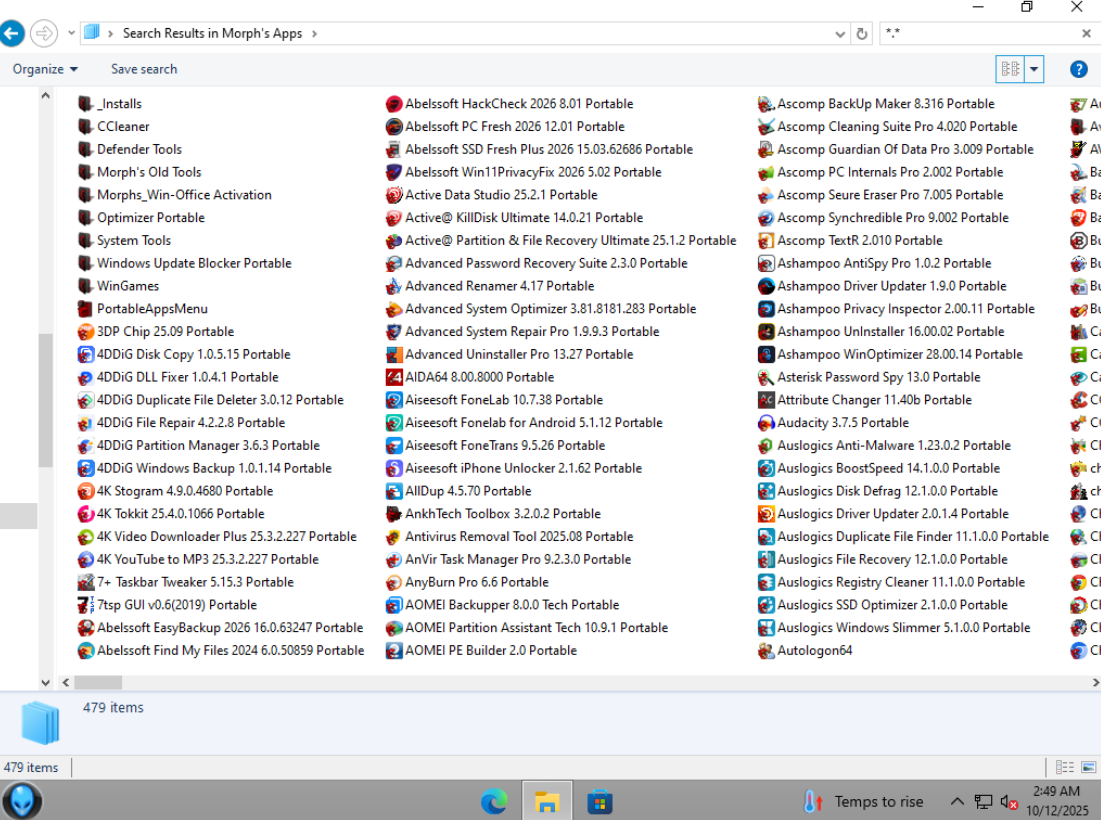Click the Change your view button

point(1010,69)
